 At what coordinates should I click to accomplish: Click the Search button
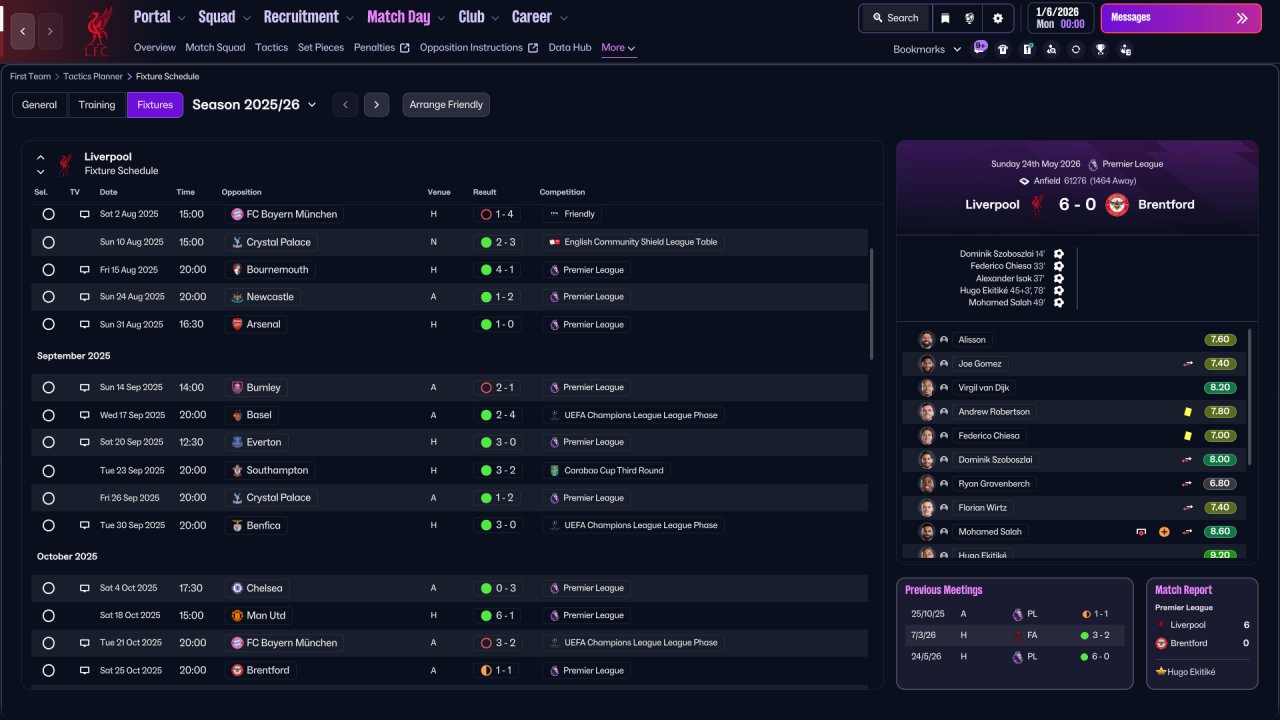[x=895, y=18]
